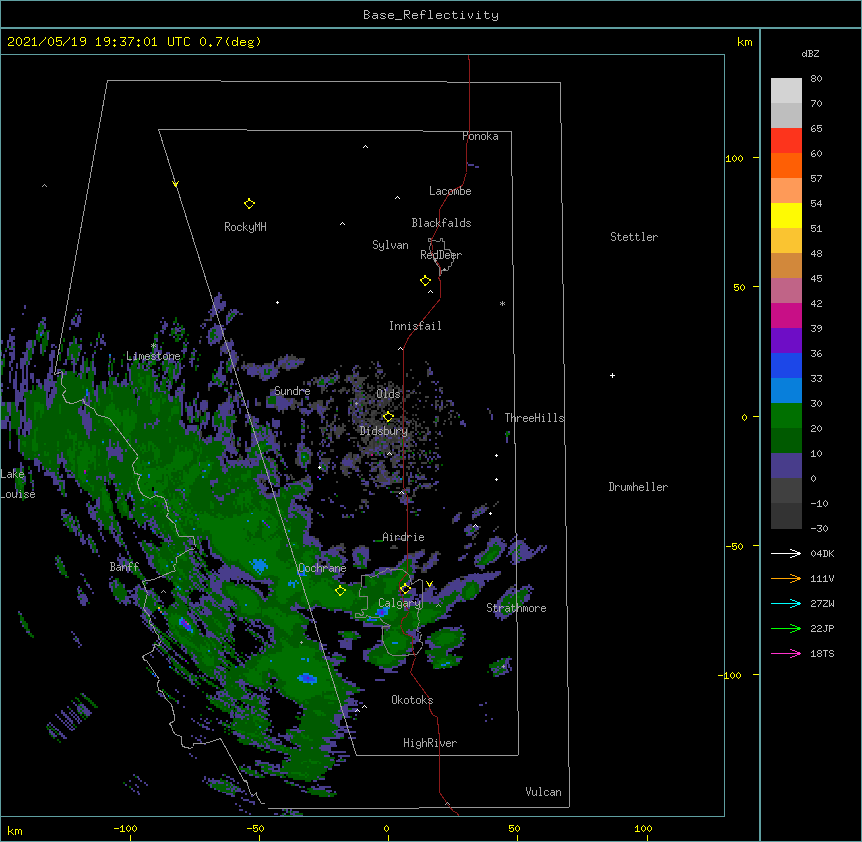
Task: Click the Innisfail label
Action: [x=415, y=326]
